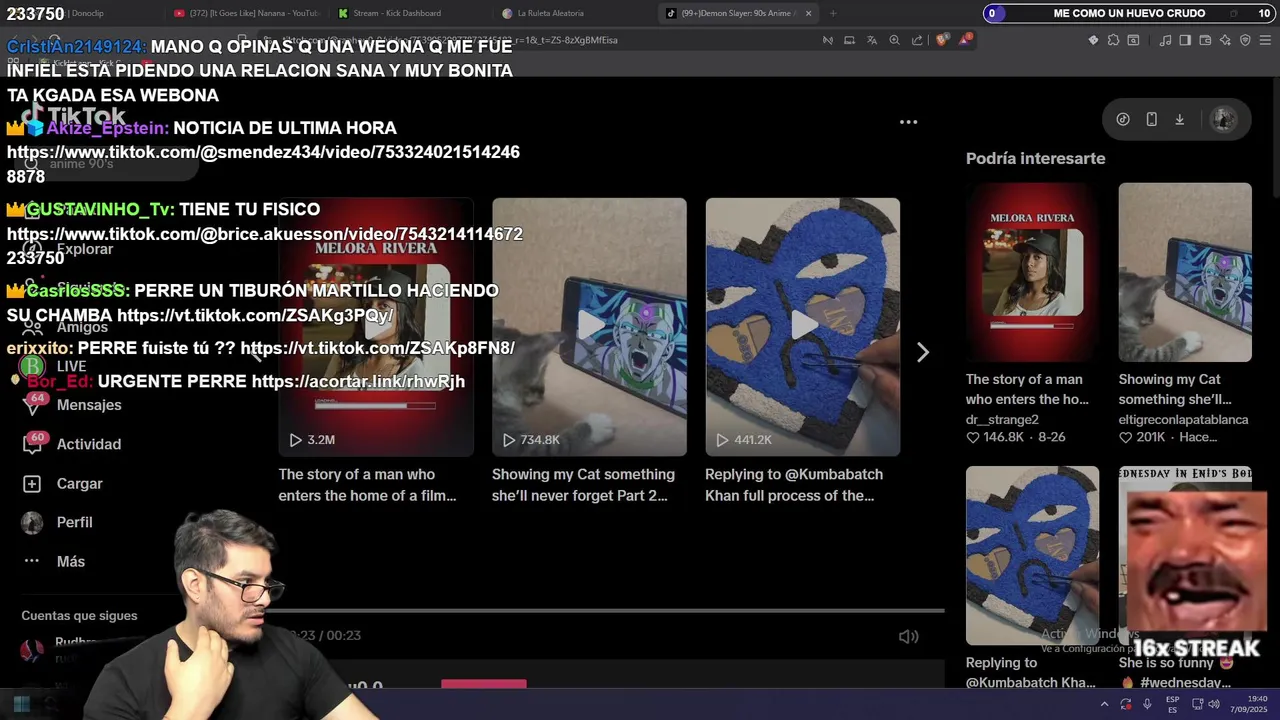Click caption 'The story of a man who enters the home of a film...'
1280x720 pixels.
(x=369, y=485)
